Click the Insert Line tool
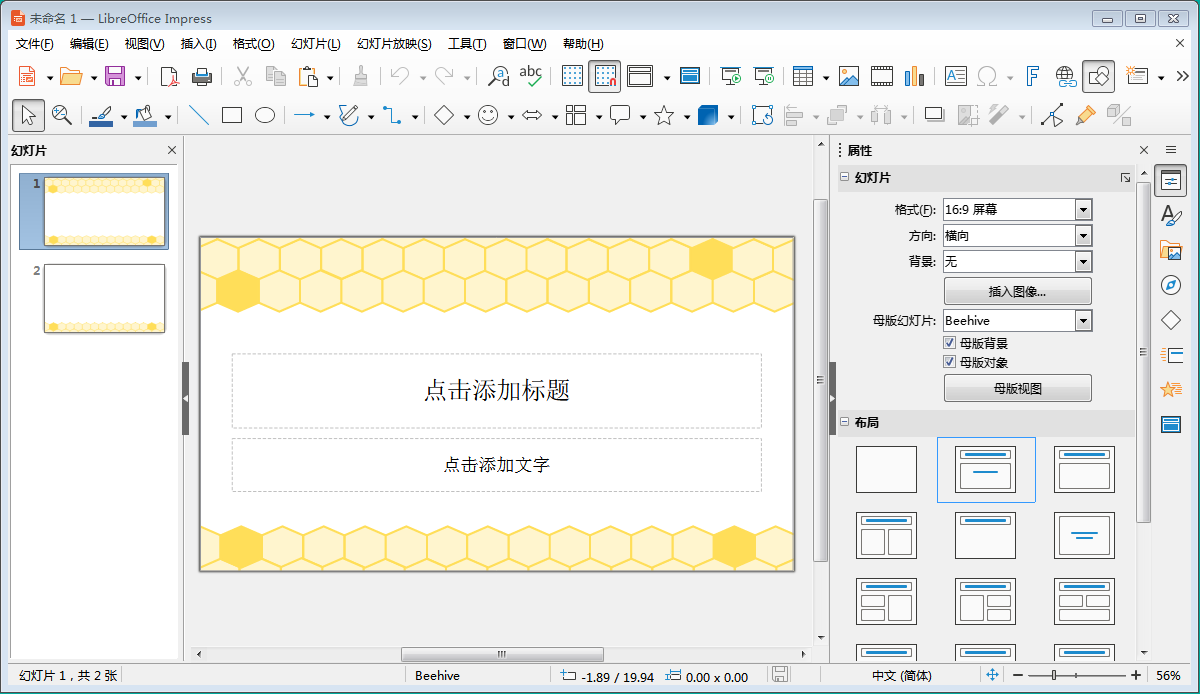The image size is (1200, 694). click(x=199, y=116)
